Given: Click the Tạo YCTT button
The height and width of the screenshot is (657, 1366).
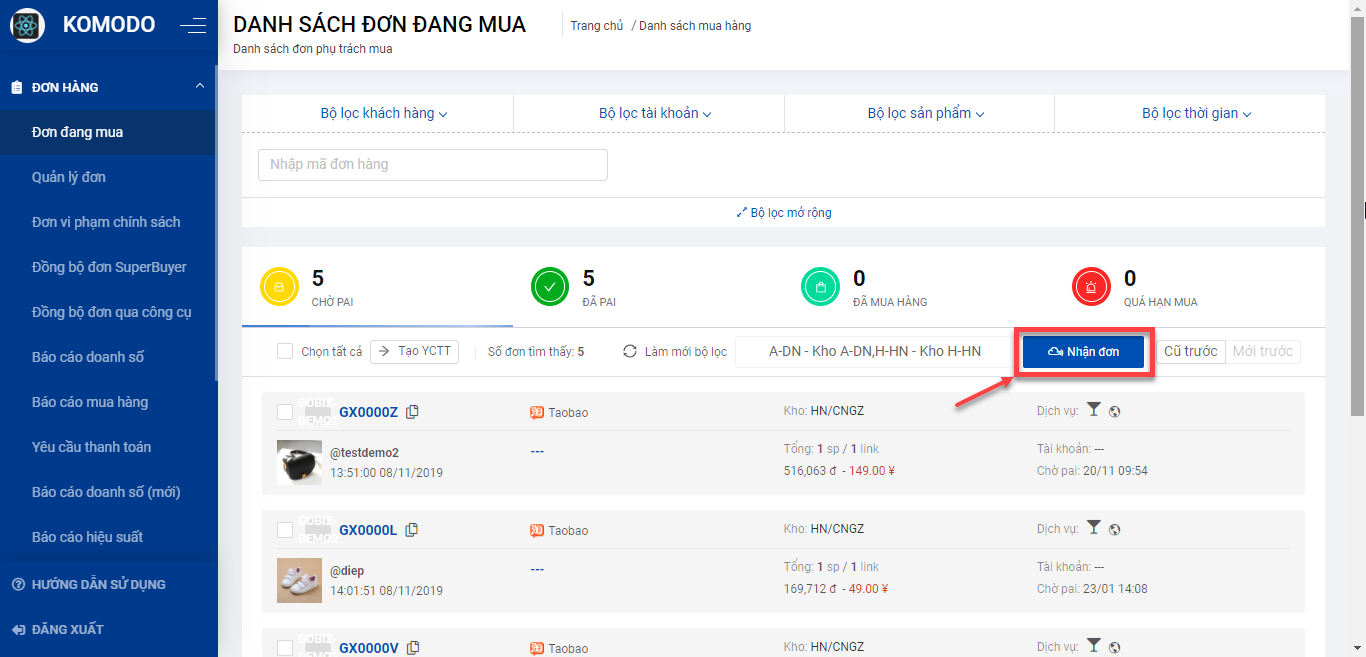Looking at the screenshot, I should pyautogui.click(x=415, y=351).
